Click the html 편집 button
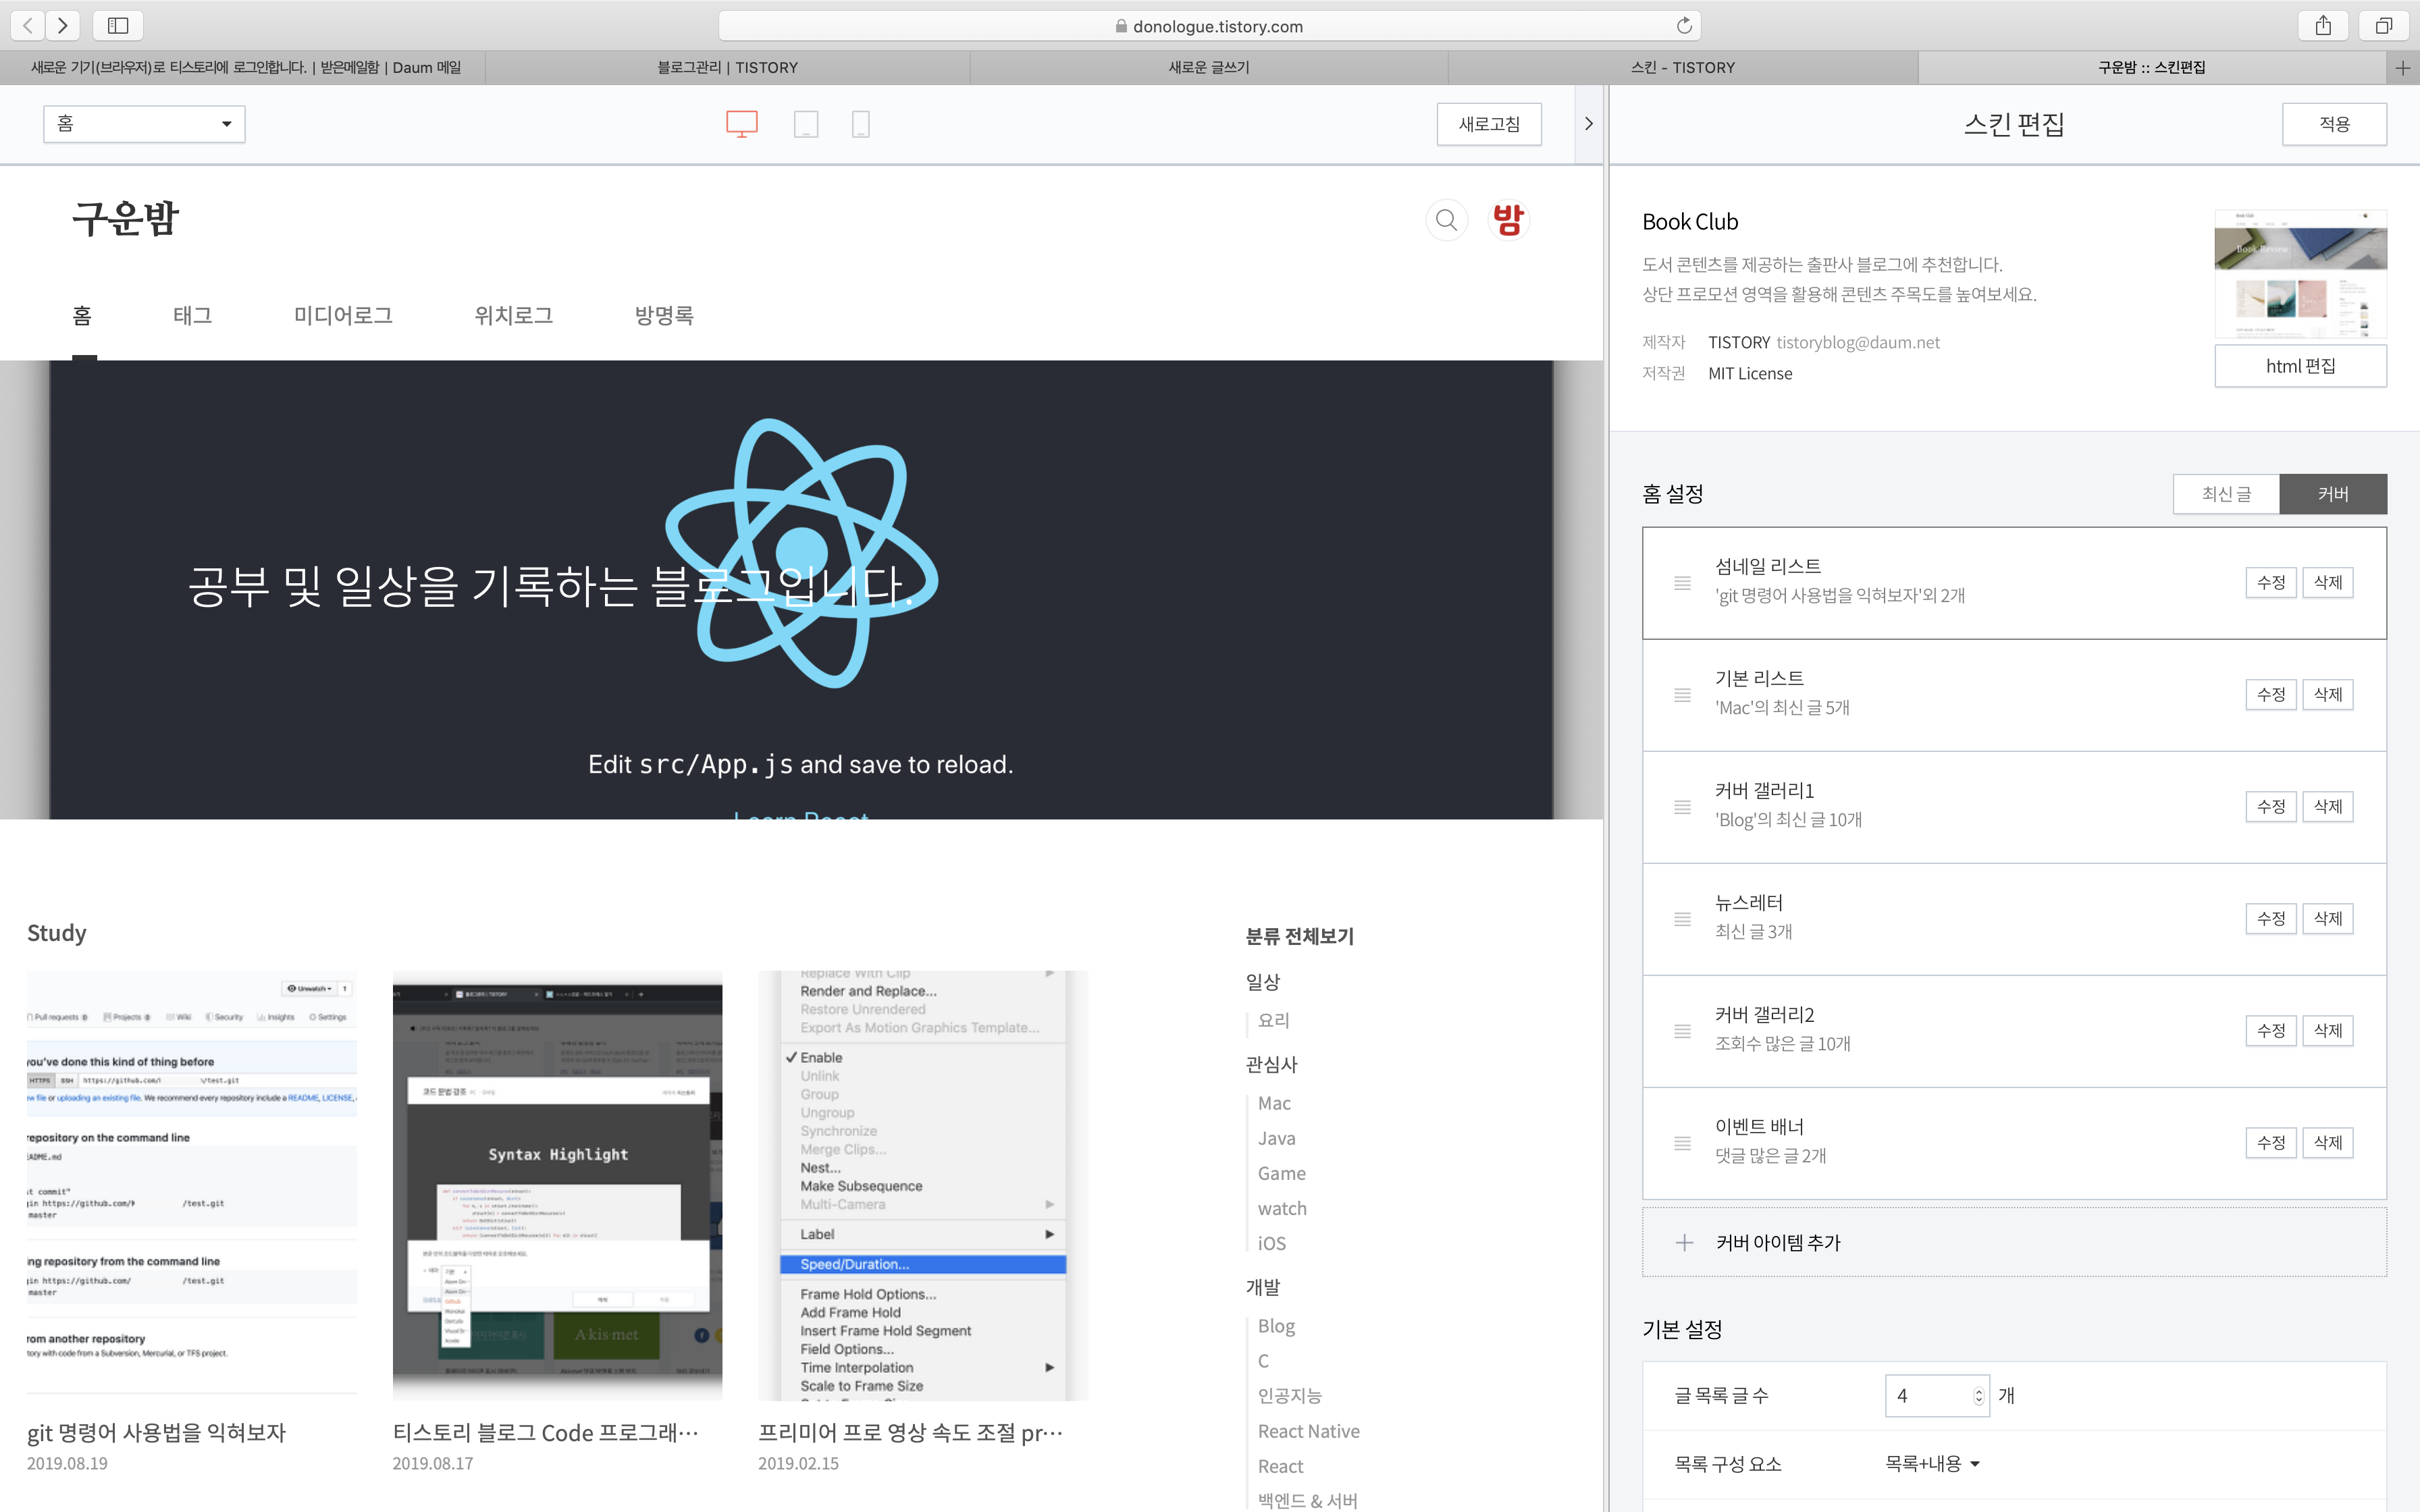 (x=2299, y=366)
